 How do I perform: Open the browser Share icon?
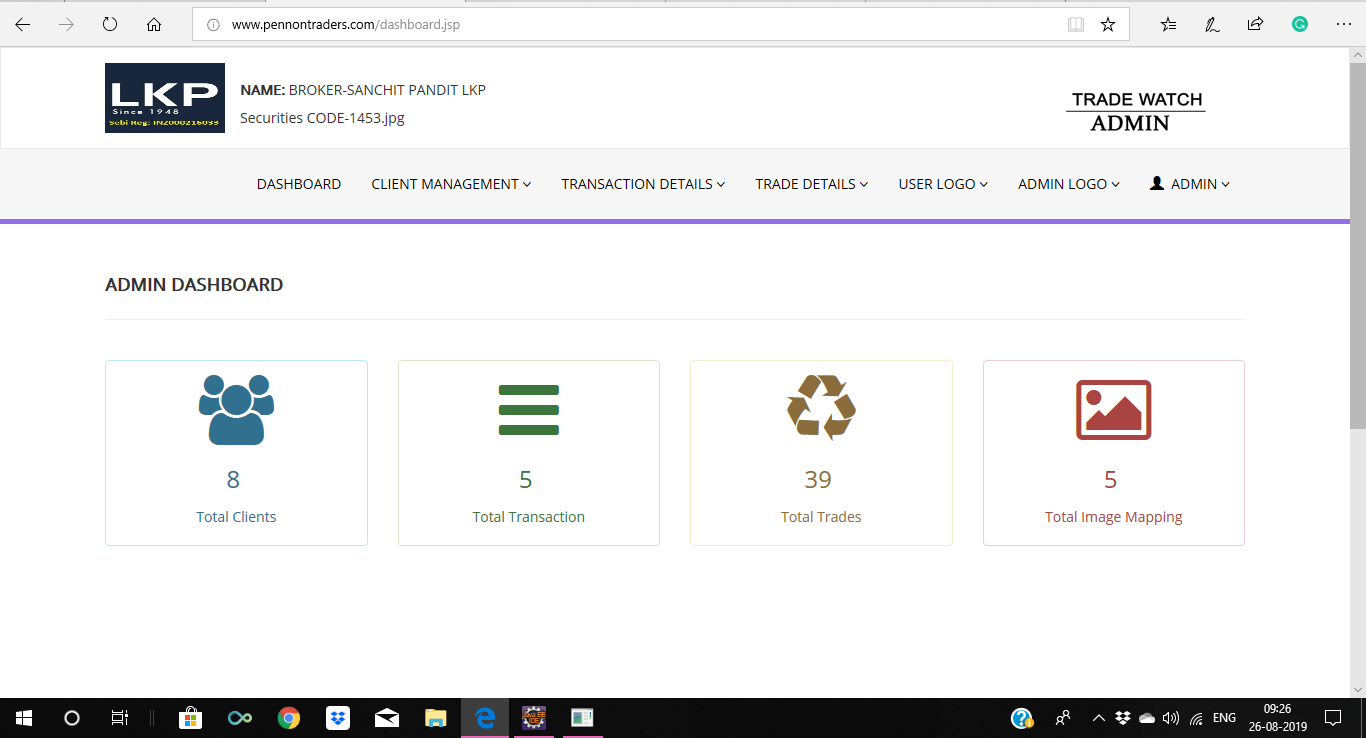(x=1255, y=25)
